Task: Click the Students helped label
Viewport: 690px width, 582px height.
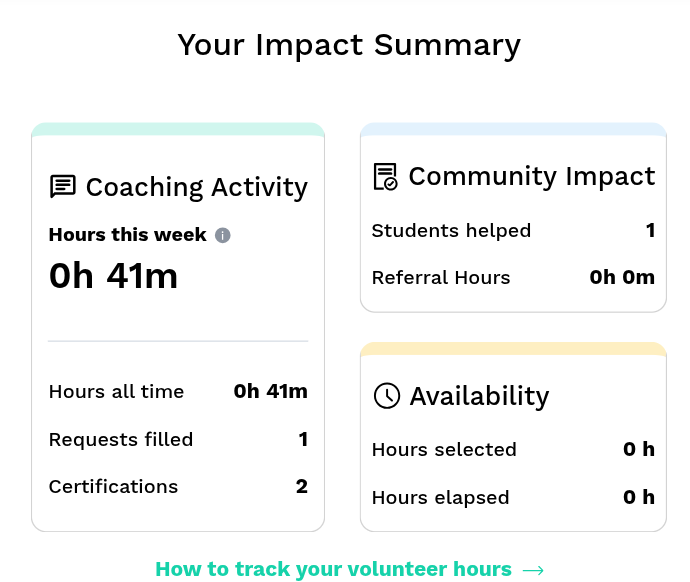Action: click(x=451, y=231)
